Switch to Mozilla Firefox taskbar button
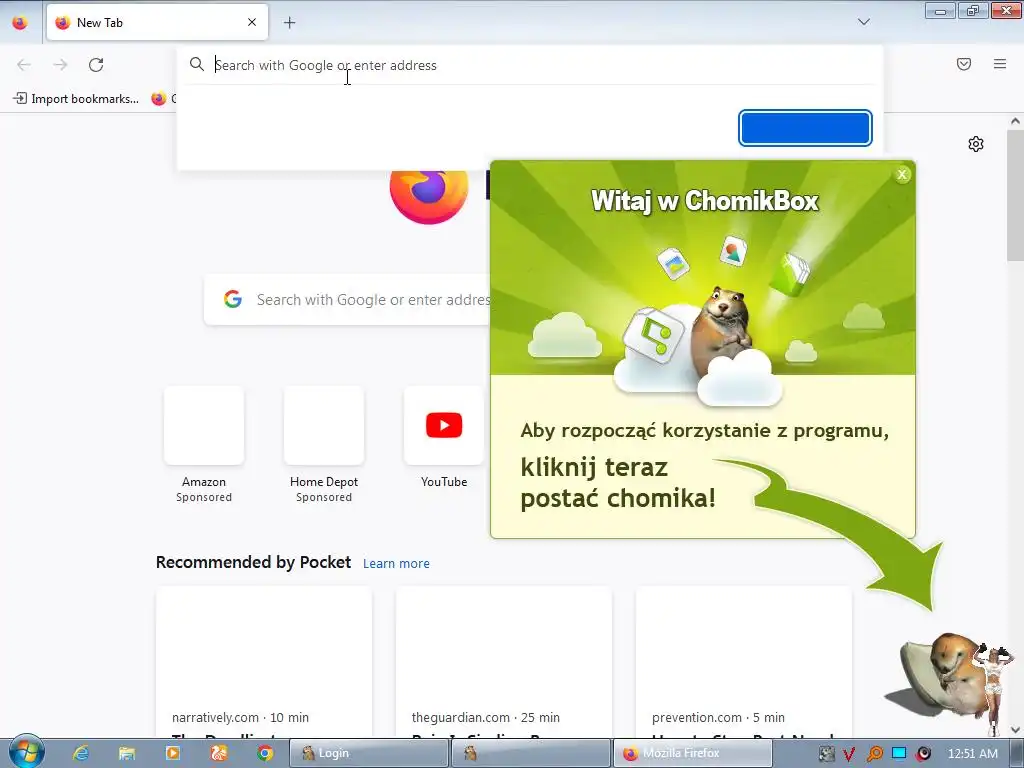The height and width of the screenshot is (768, 1024). pyautogui.click(x=693, y=753)
